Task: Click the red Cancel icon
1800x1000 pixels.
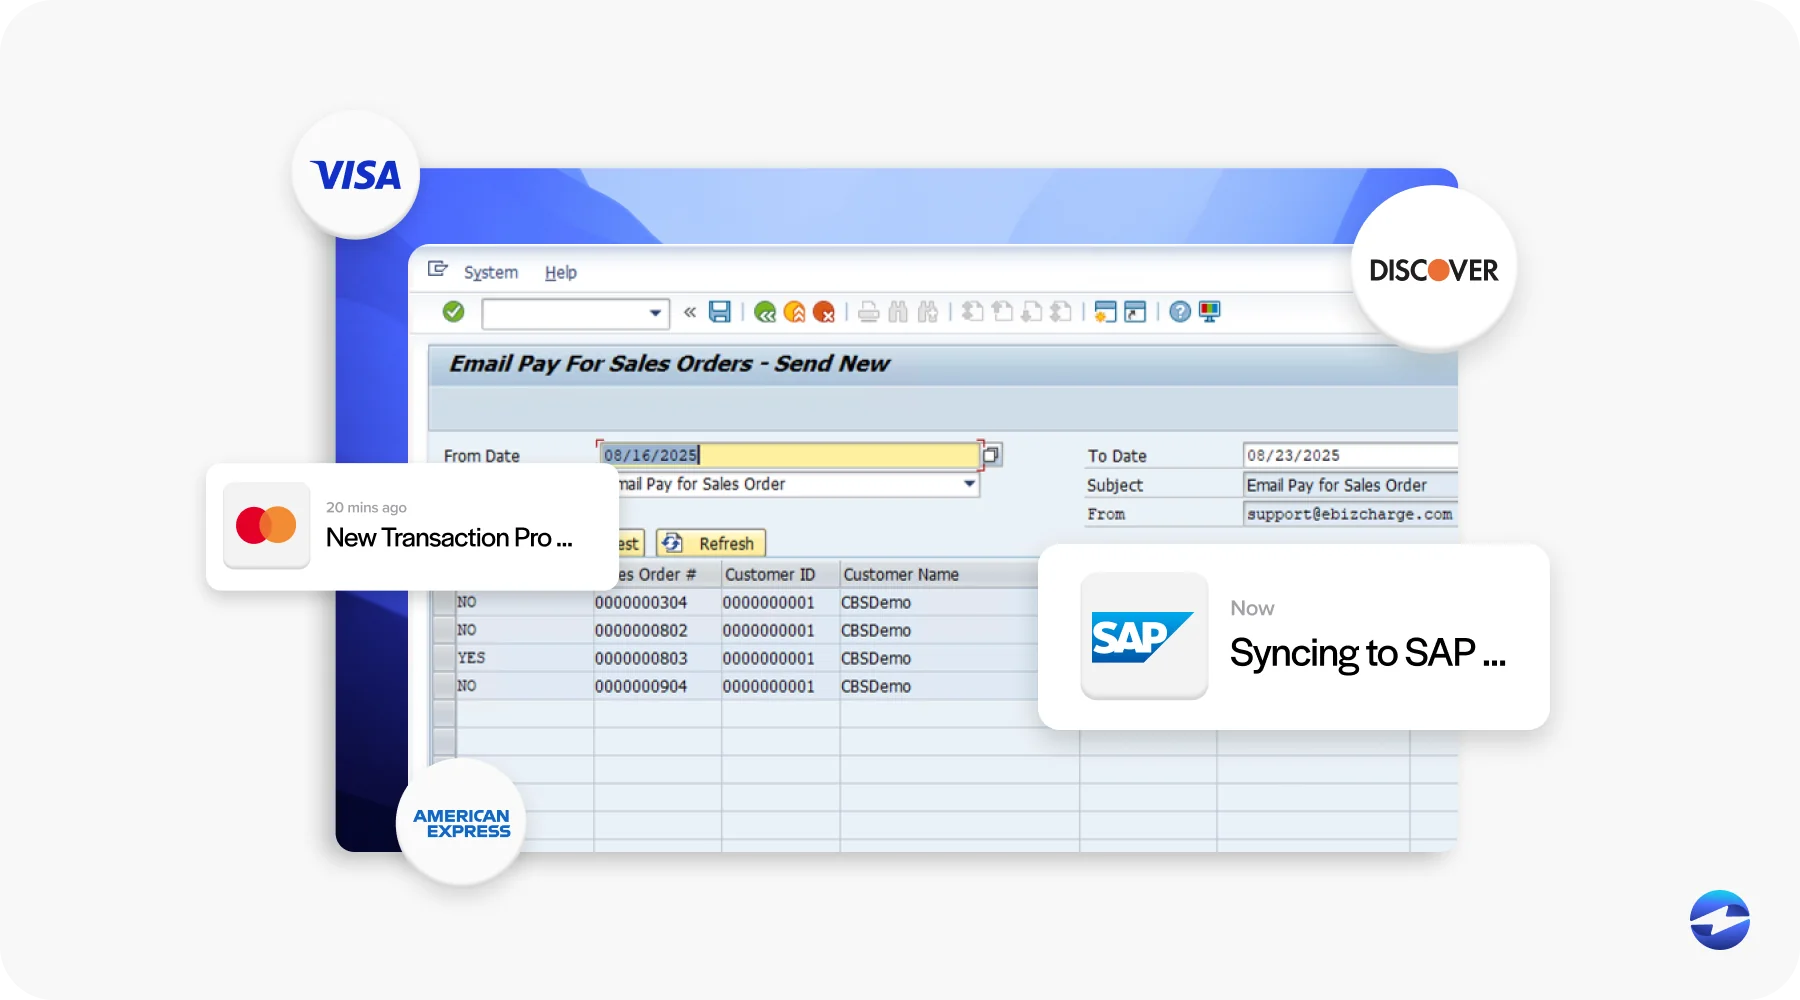Action: [x=824, y=312]
